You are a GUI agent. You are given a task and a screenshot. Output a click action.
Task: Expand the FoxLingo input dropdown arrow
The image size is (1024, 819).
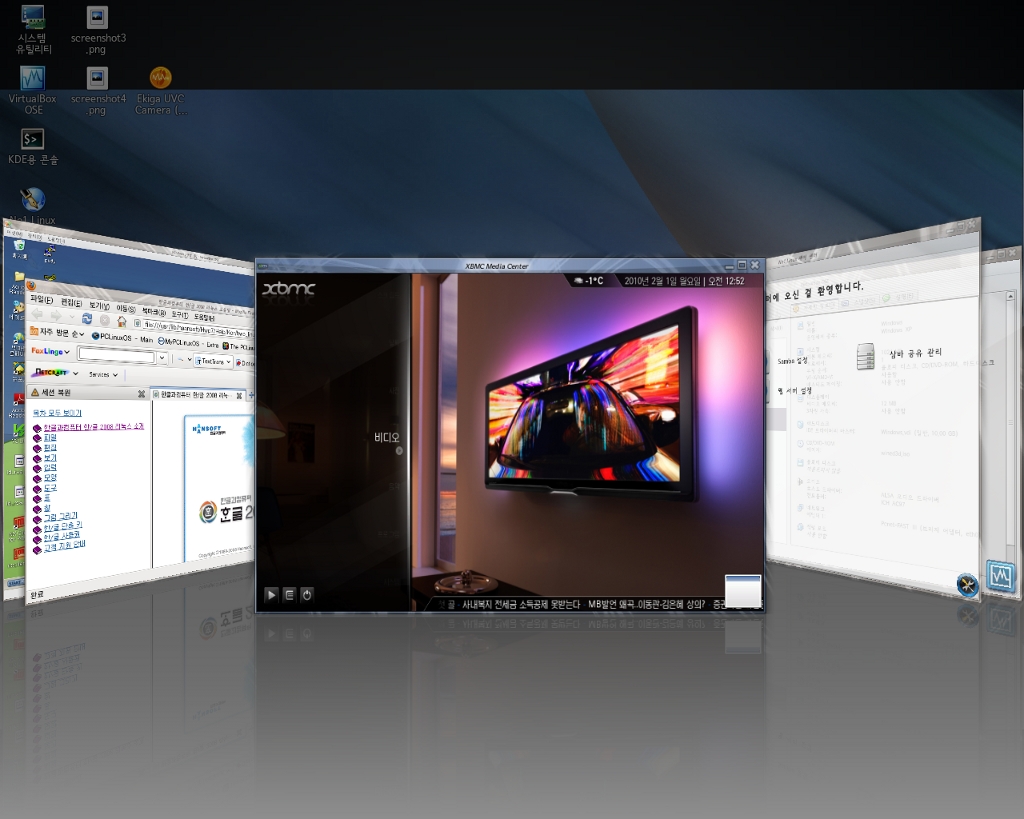163,358
